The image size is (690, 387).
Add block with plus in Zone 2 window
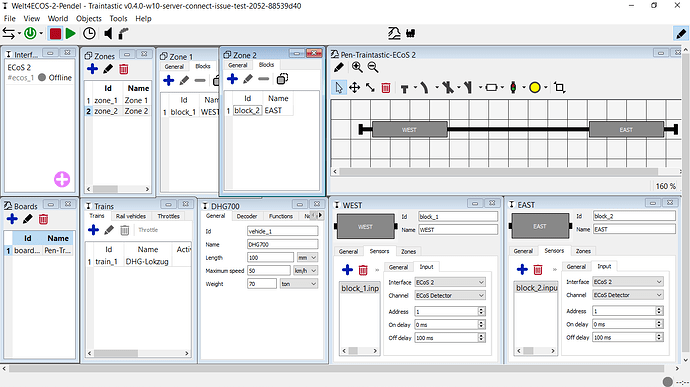tap(232, 79)
